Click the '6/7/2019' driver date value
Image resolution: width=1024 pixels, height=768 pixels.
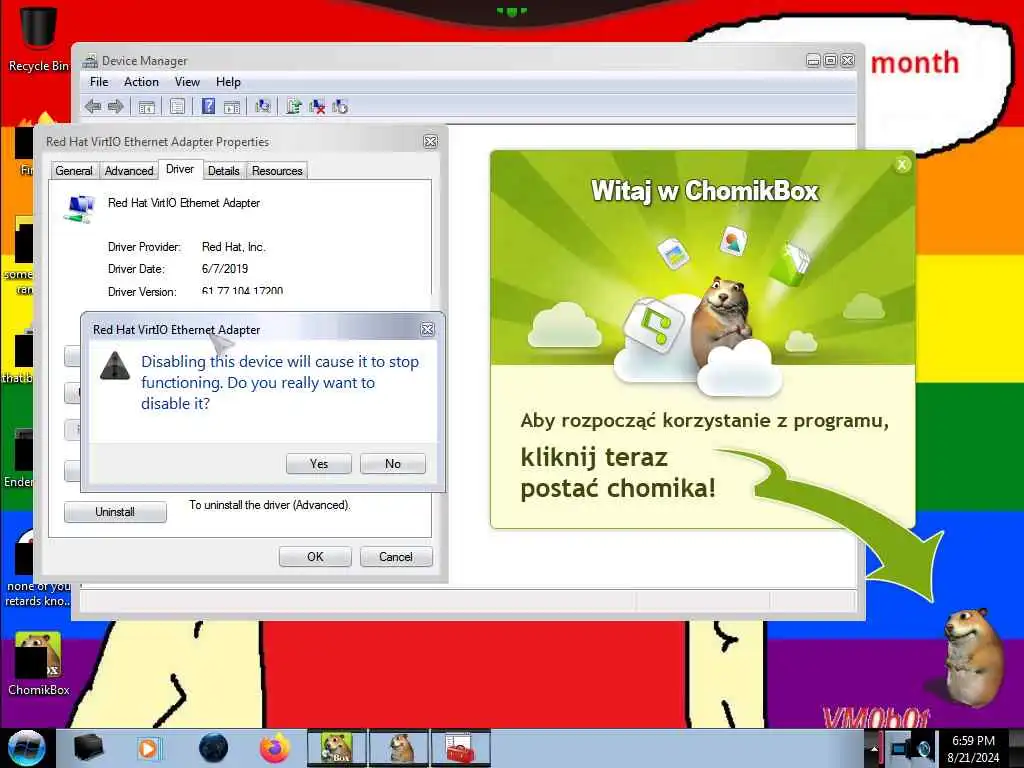pos(225,268)
